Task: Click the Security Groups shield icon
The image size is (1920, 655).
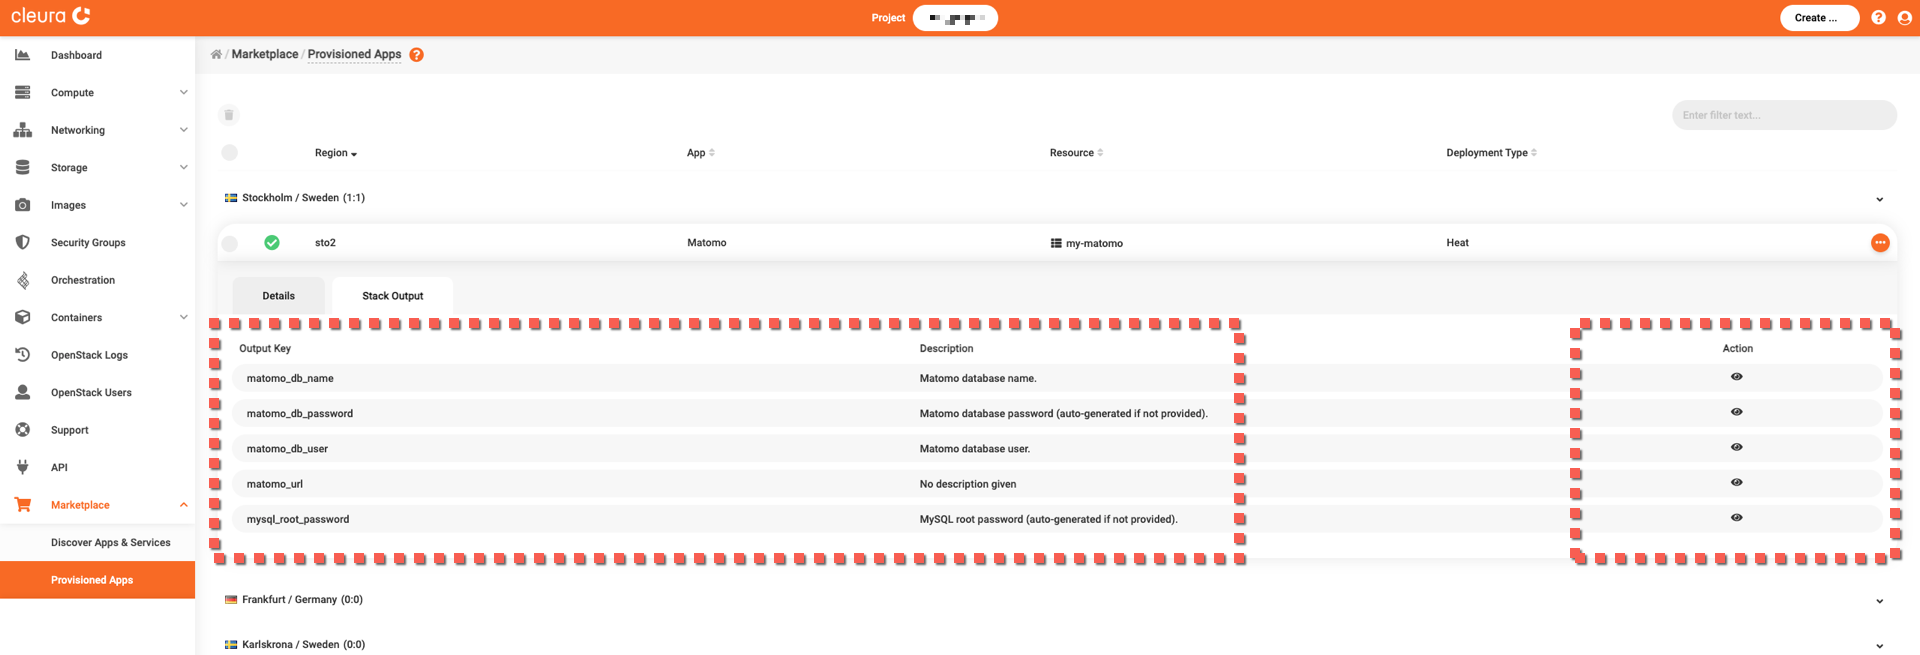Action: [x=23, y=243]
